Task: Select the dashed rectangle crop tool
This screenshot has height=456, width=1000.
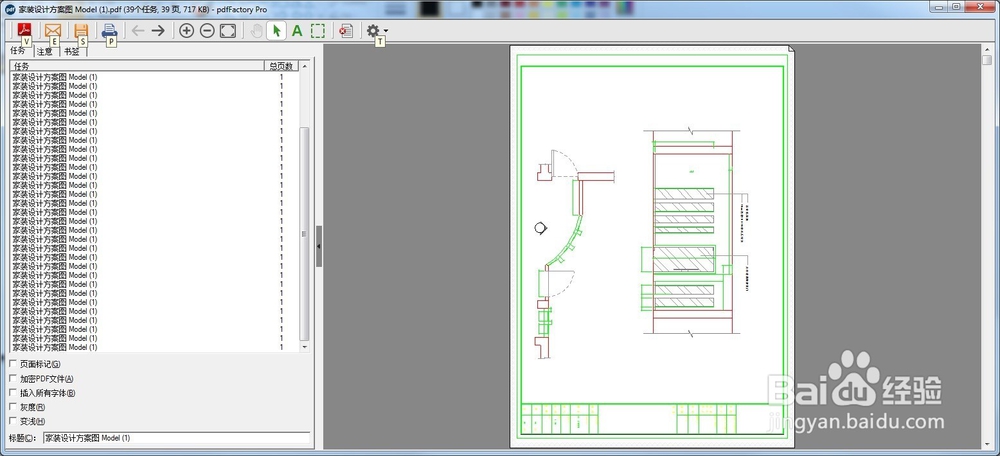Action: tap(318, 31)
